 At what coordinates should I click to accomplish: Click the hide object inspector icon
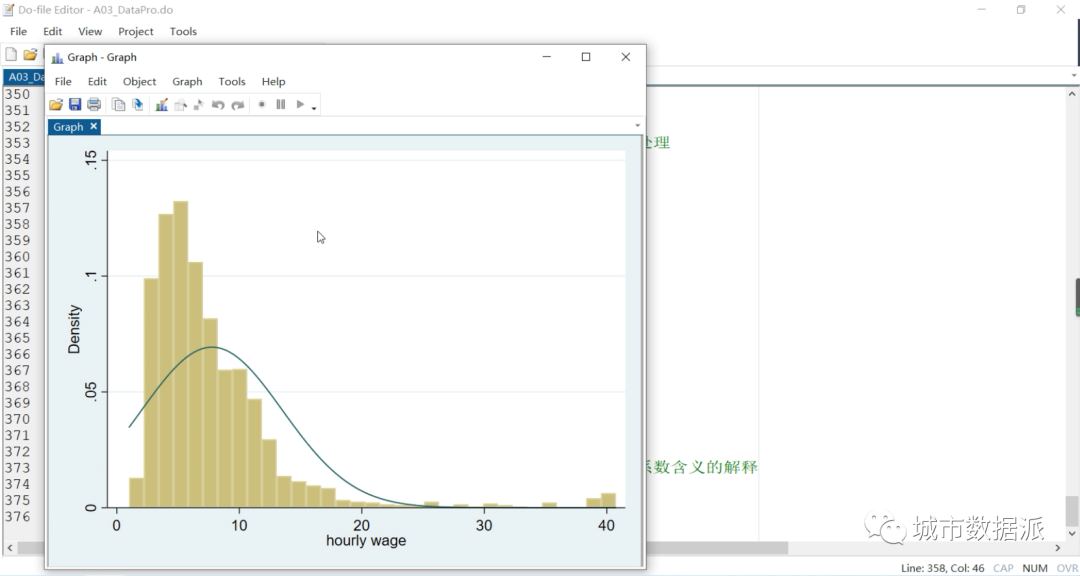(180, 105)
